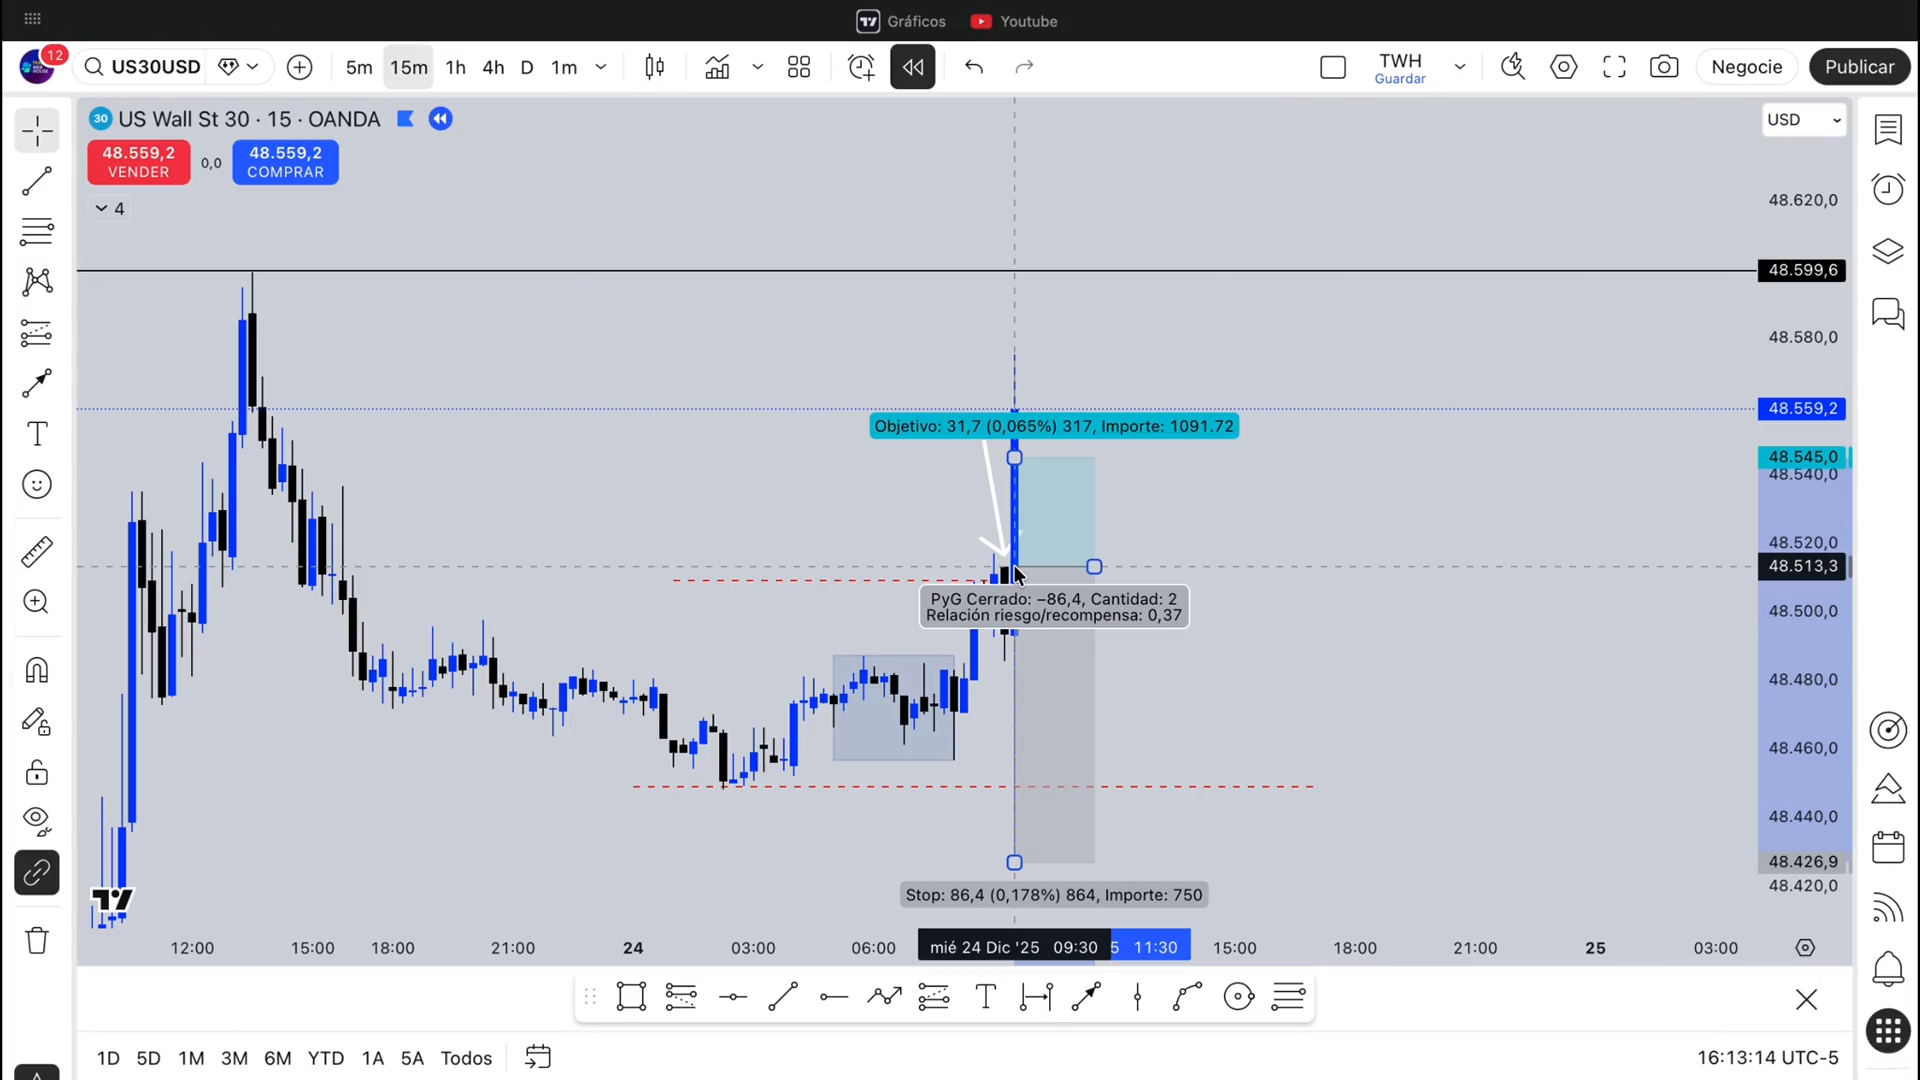The image size is (1920, 1080).
Task: Toggle bar replay mode
Action: tap(913, 67)
